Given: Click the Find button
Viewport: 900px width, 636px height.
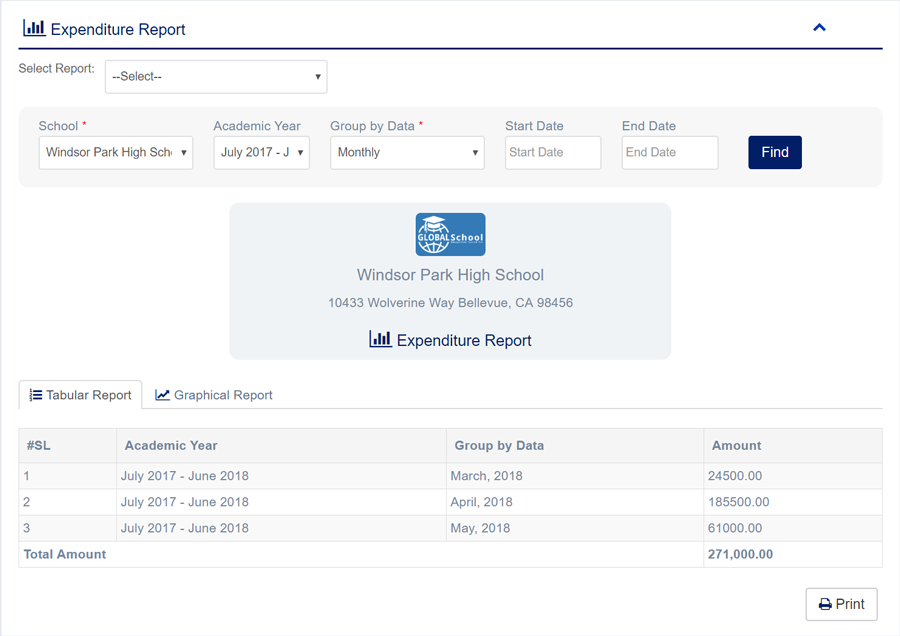Looking at the screenshot, I should [x=775, y=152].
